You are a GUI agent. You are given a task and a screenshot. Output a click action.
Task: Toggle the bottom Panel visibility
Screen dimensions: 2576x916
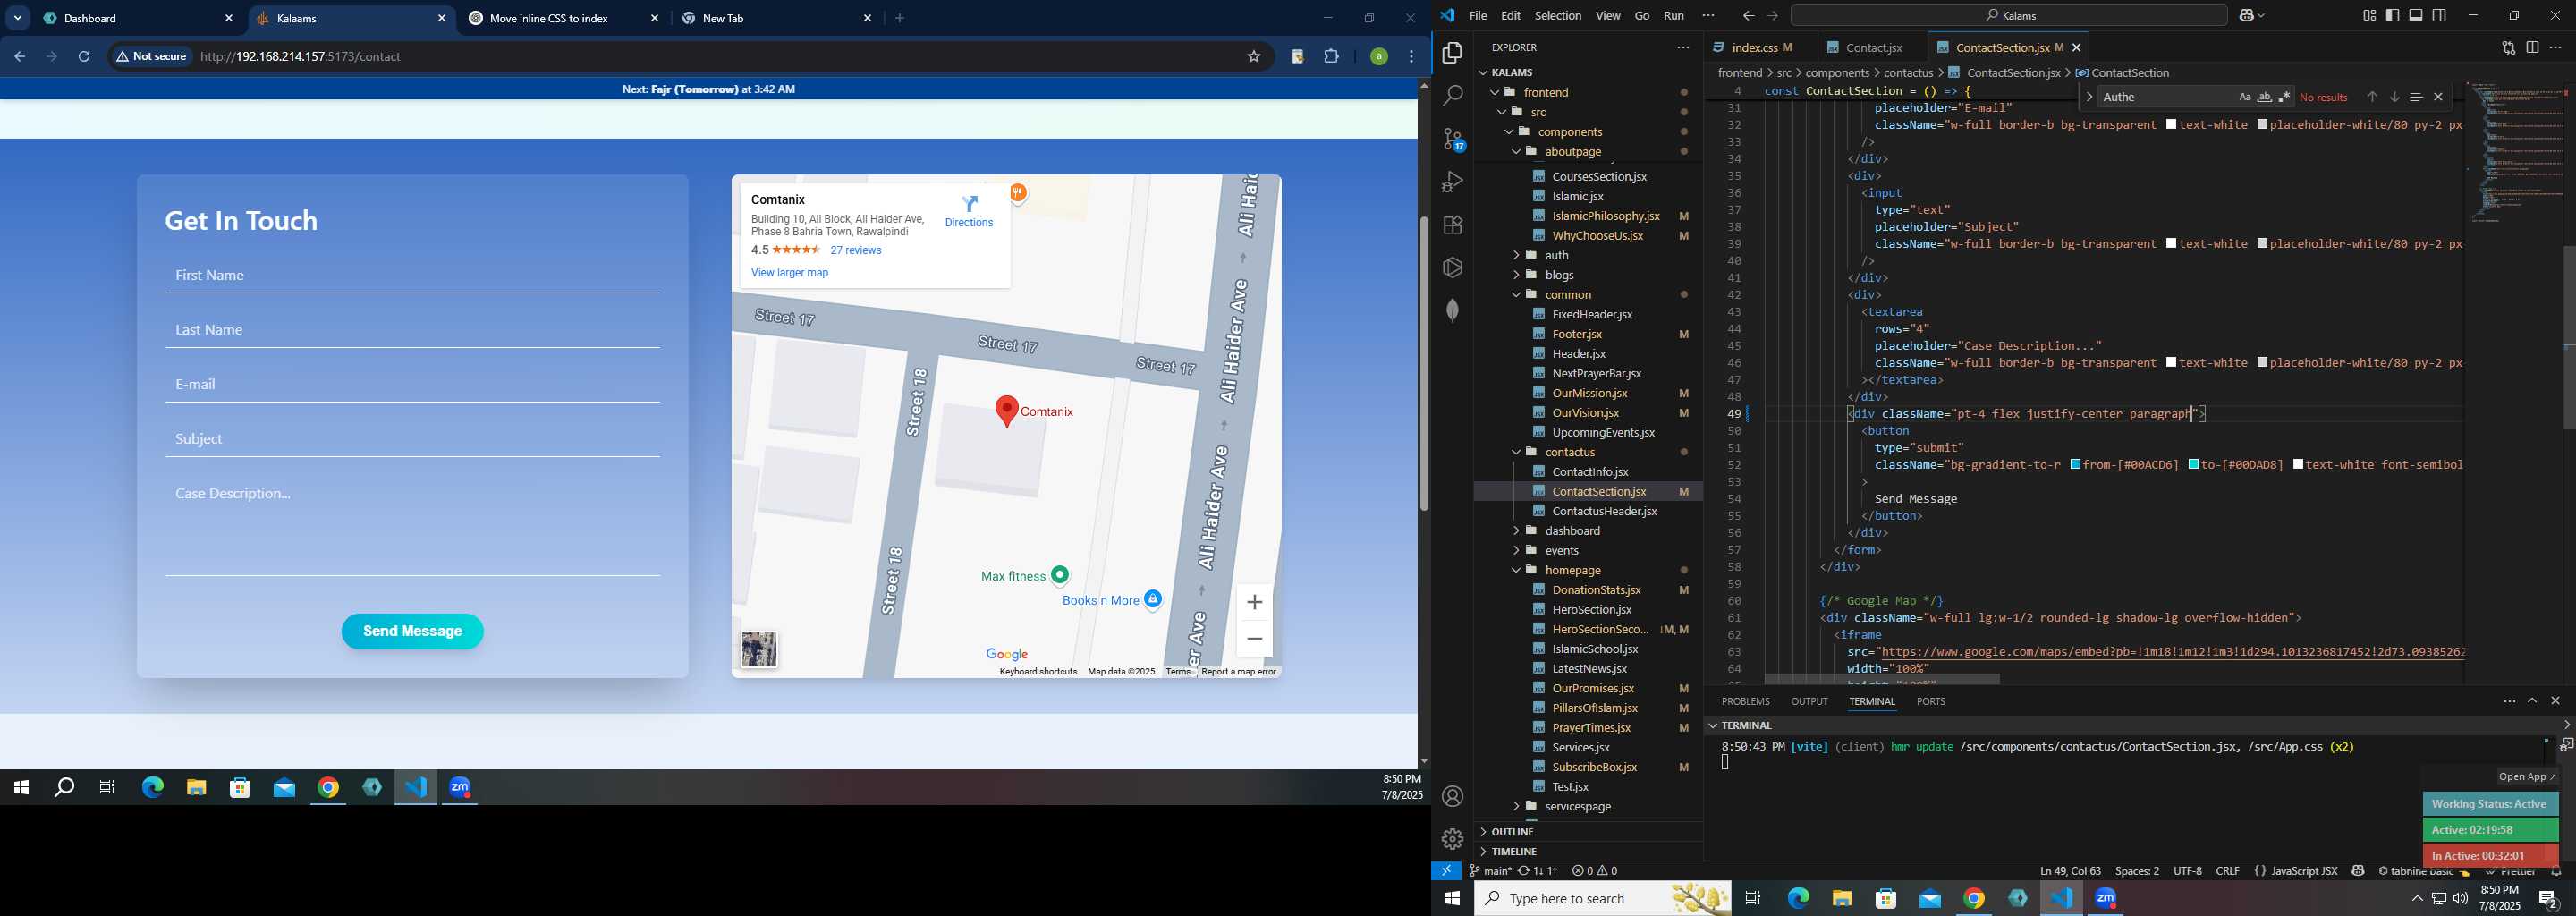[2416, 16]
